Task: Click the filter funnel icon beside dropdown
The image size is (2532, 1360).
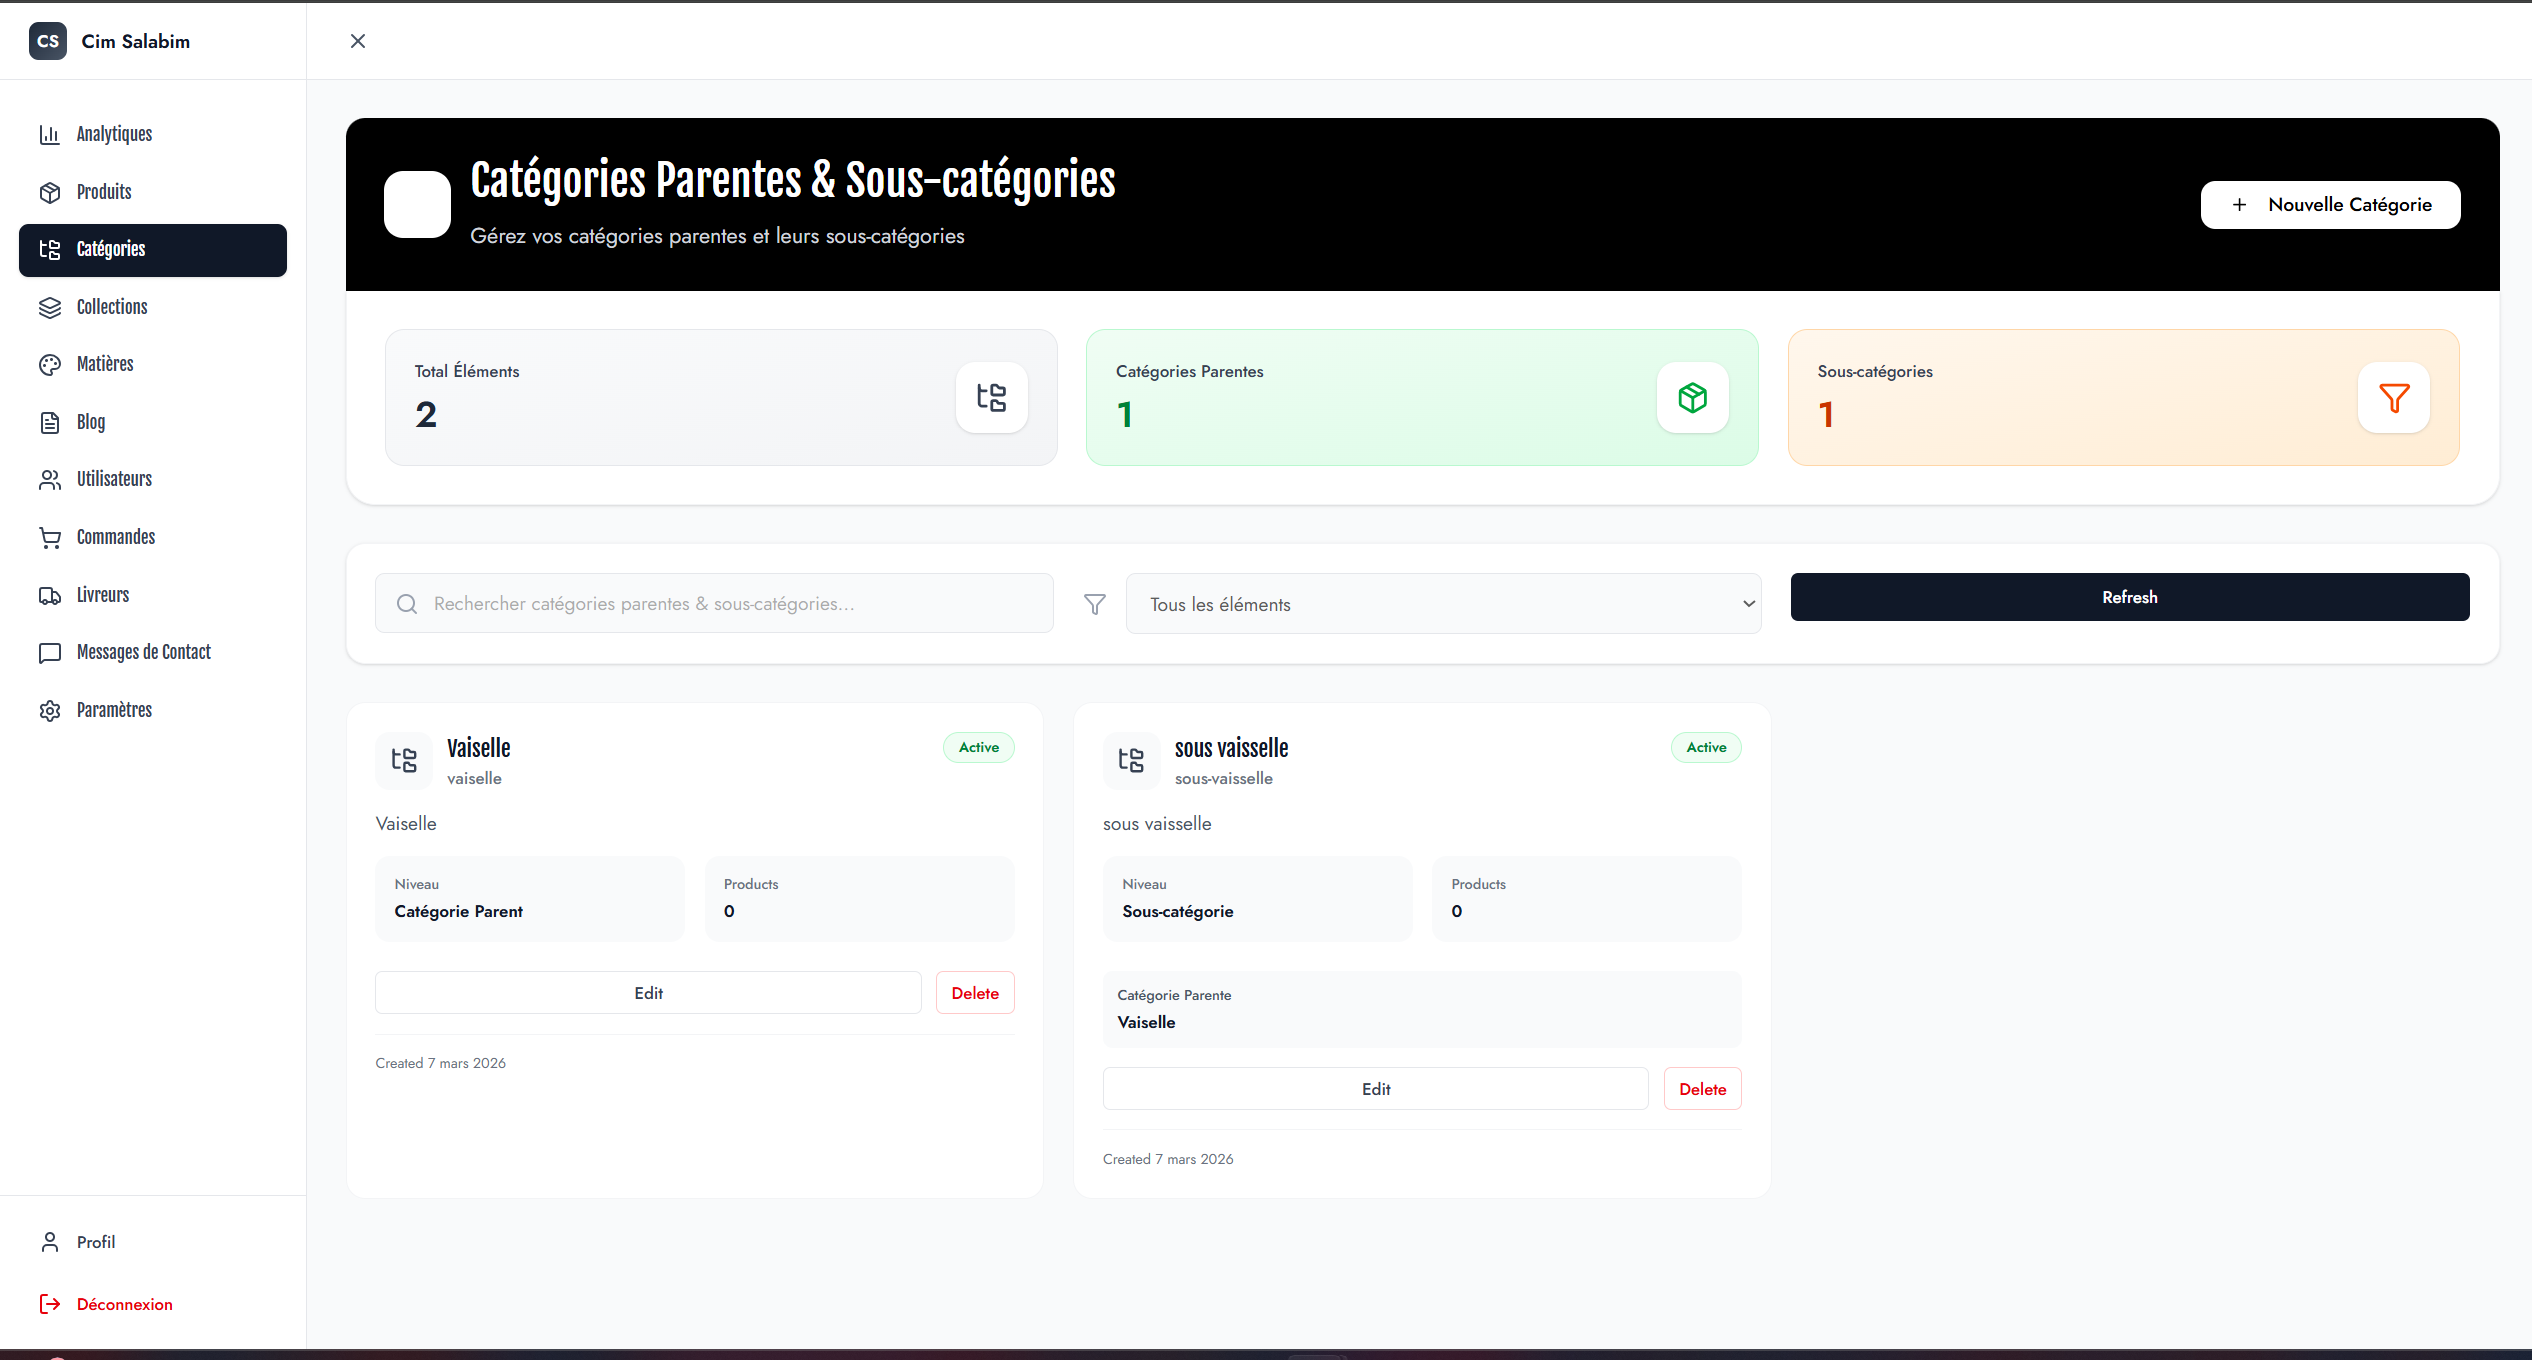Action: 1094,604
